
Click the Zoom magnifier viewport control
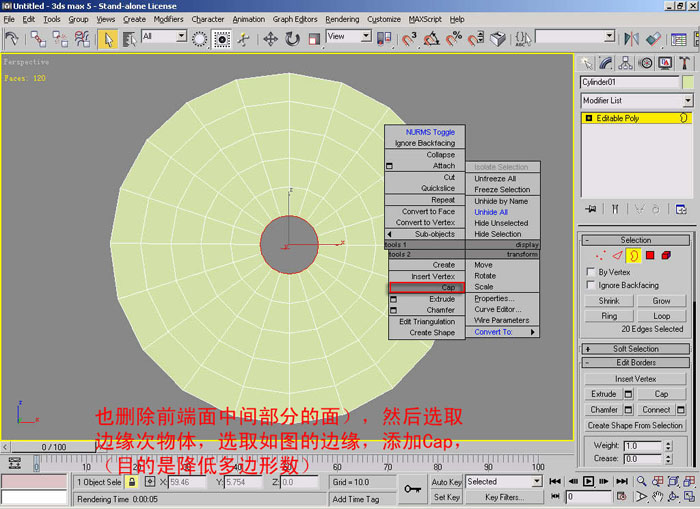(641, 481)
